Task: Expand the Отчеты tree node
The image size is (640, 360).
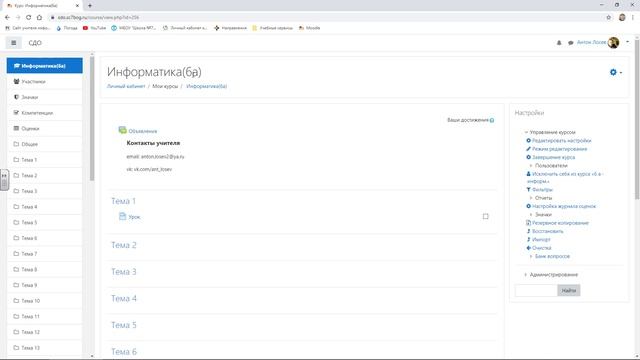Action: [x=531, y=198]
